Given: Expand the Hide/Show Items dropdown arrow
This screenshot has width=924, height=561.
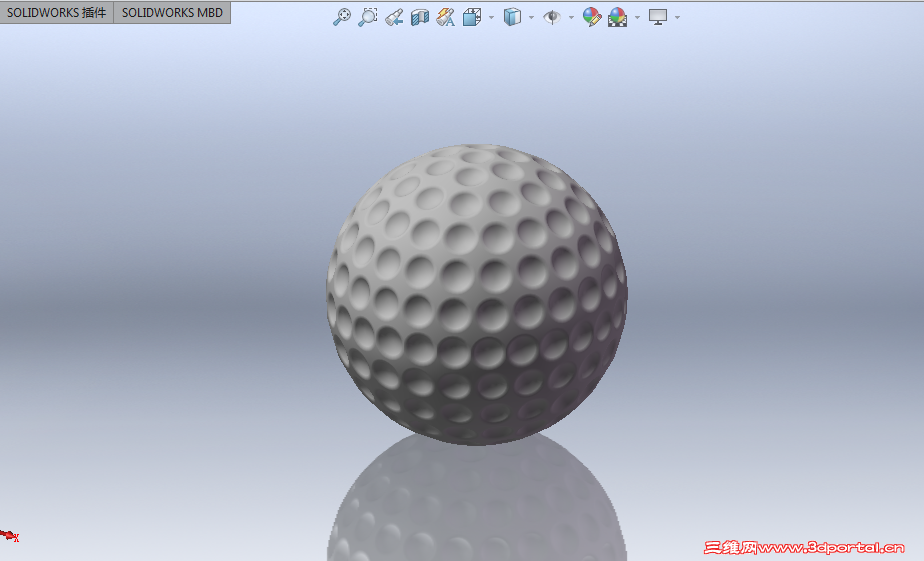Looking at the screenshot, I should pos(572,18).
